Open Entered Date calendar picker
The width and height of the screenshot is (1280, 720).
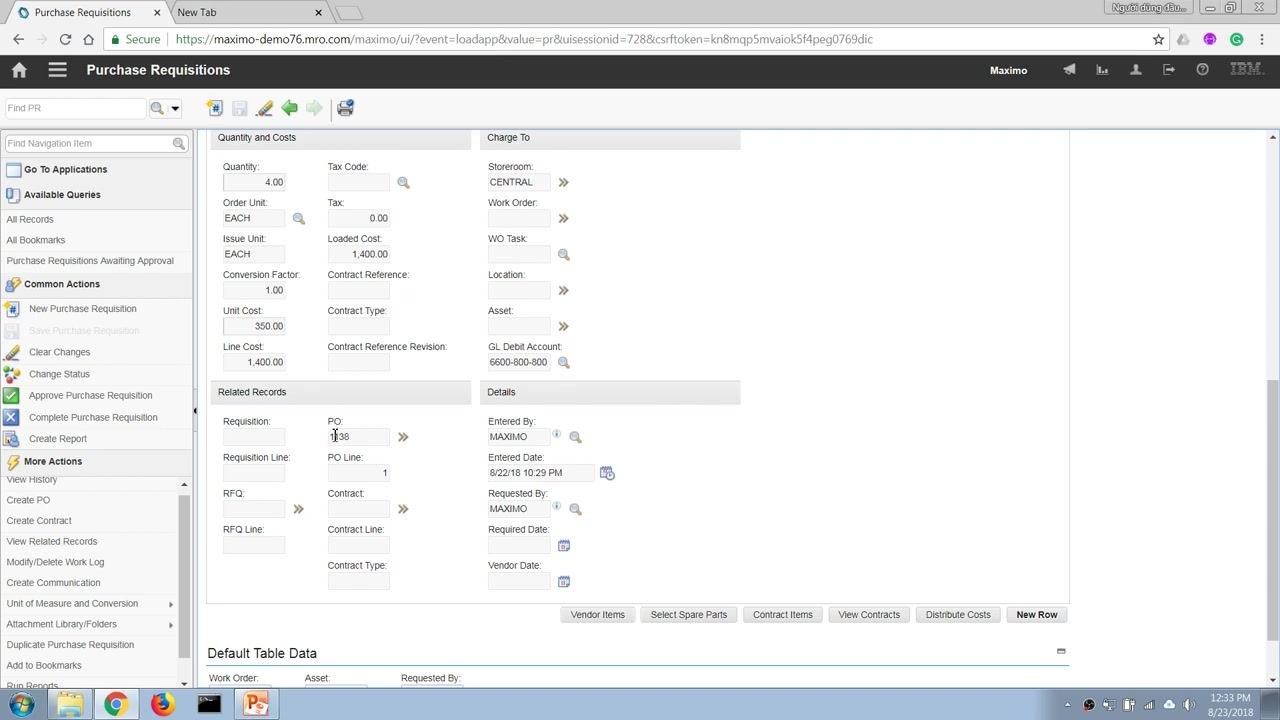pos(607,473)
